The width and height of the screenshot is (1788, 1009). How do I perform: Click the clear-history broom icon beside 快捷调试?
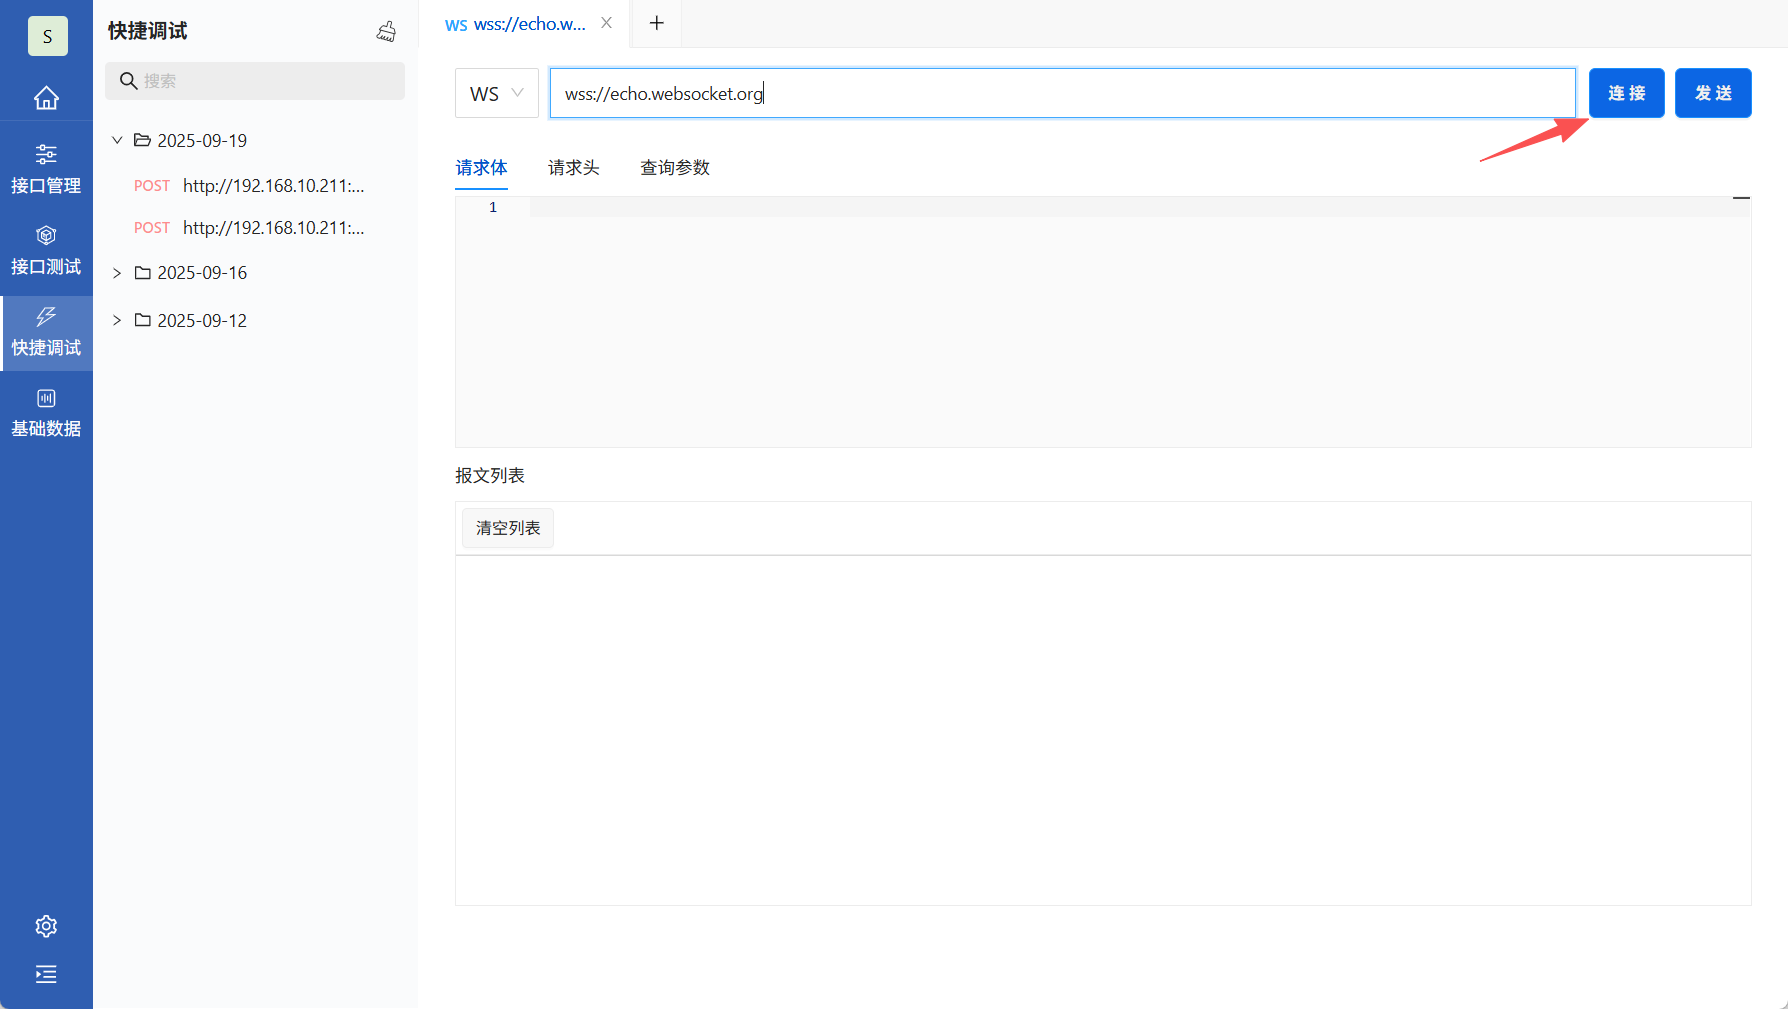(386, 31)
